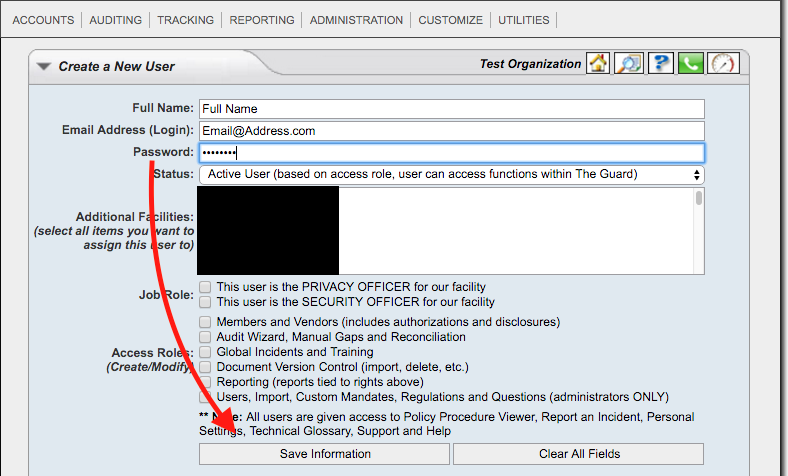Image resolution: width=788 pixels, height=476 pixels.
Task: Open the Status dropdown
Action: click(452, 175)
